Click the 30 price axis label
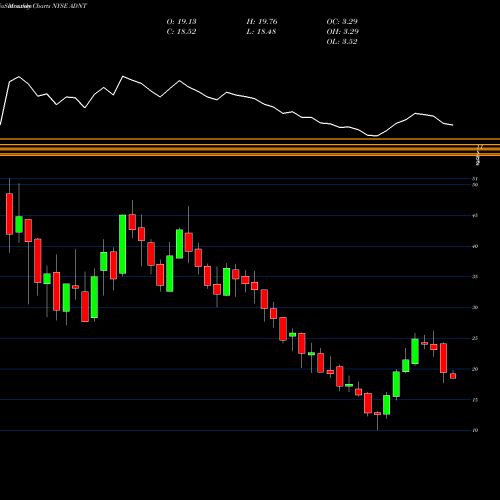500x500 pixels. 475,307
